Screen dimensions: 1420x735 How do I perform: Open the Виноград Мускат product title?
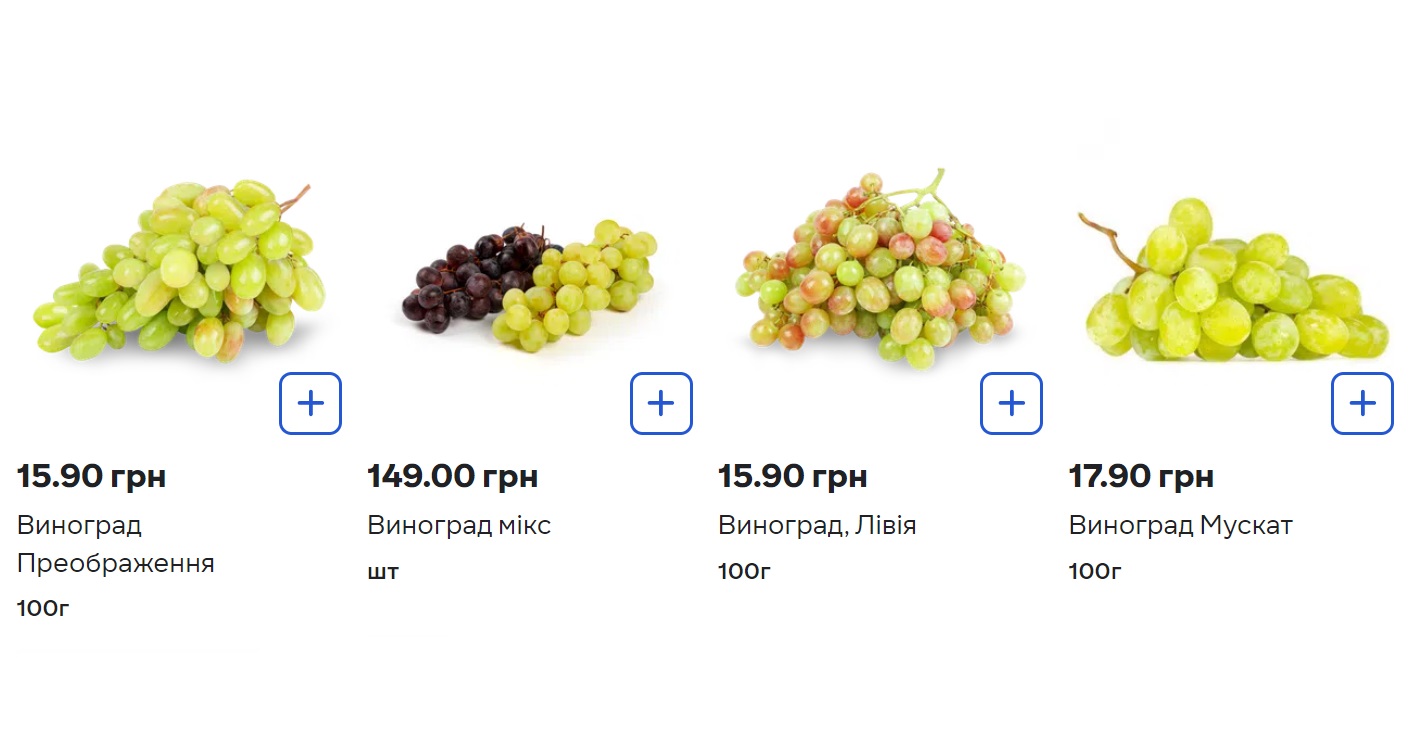click(1180, 525)
